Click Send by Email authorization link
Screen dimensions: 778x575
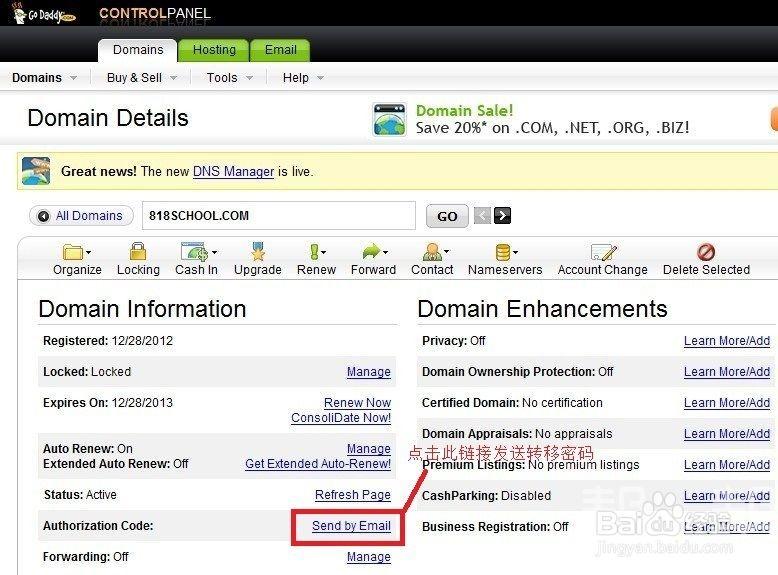(351, 526)
